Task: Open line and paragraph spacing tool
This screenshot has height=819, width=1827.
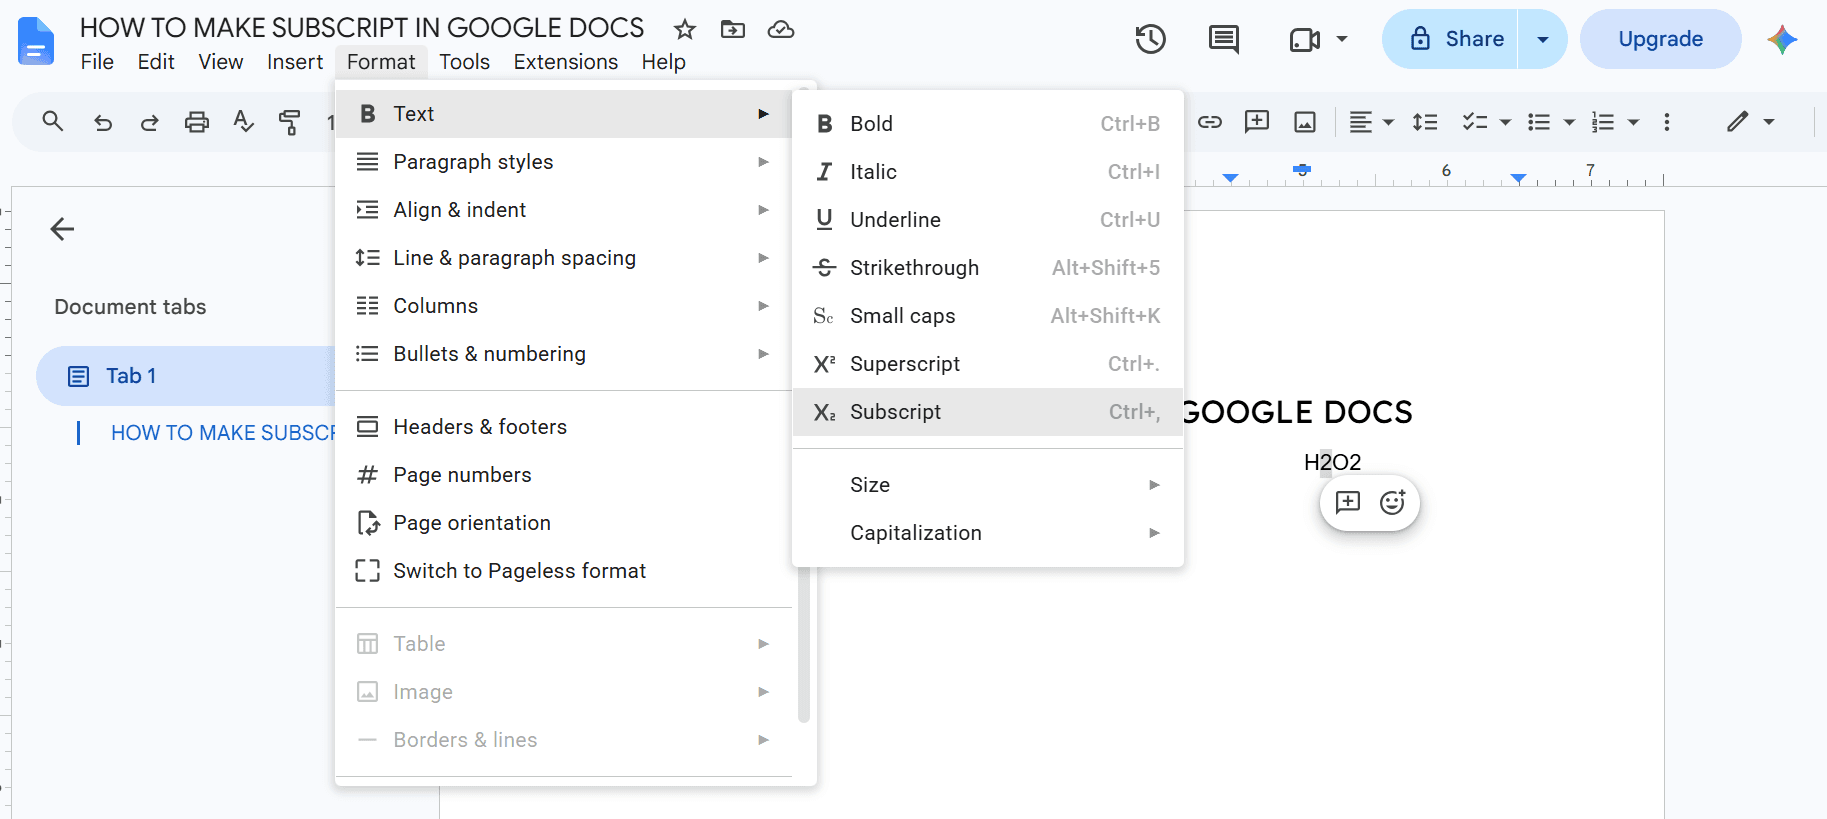Action: (1425, 122)
